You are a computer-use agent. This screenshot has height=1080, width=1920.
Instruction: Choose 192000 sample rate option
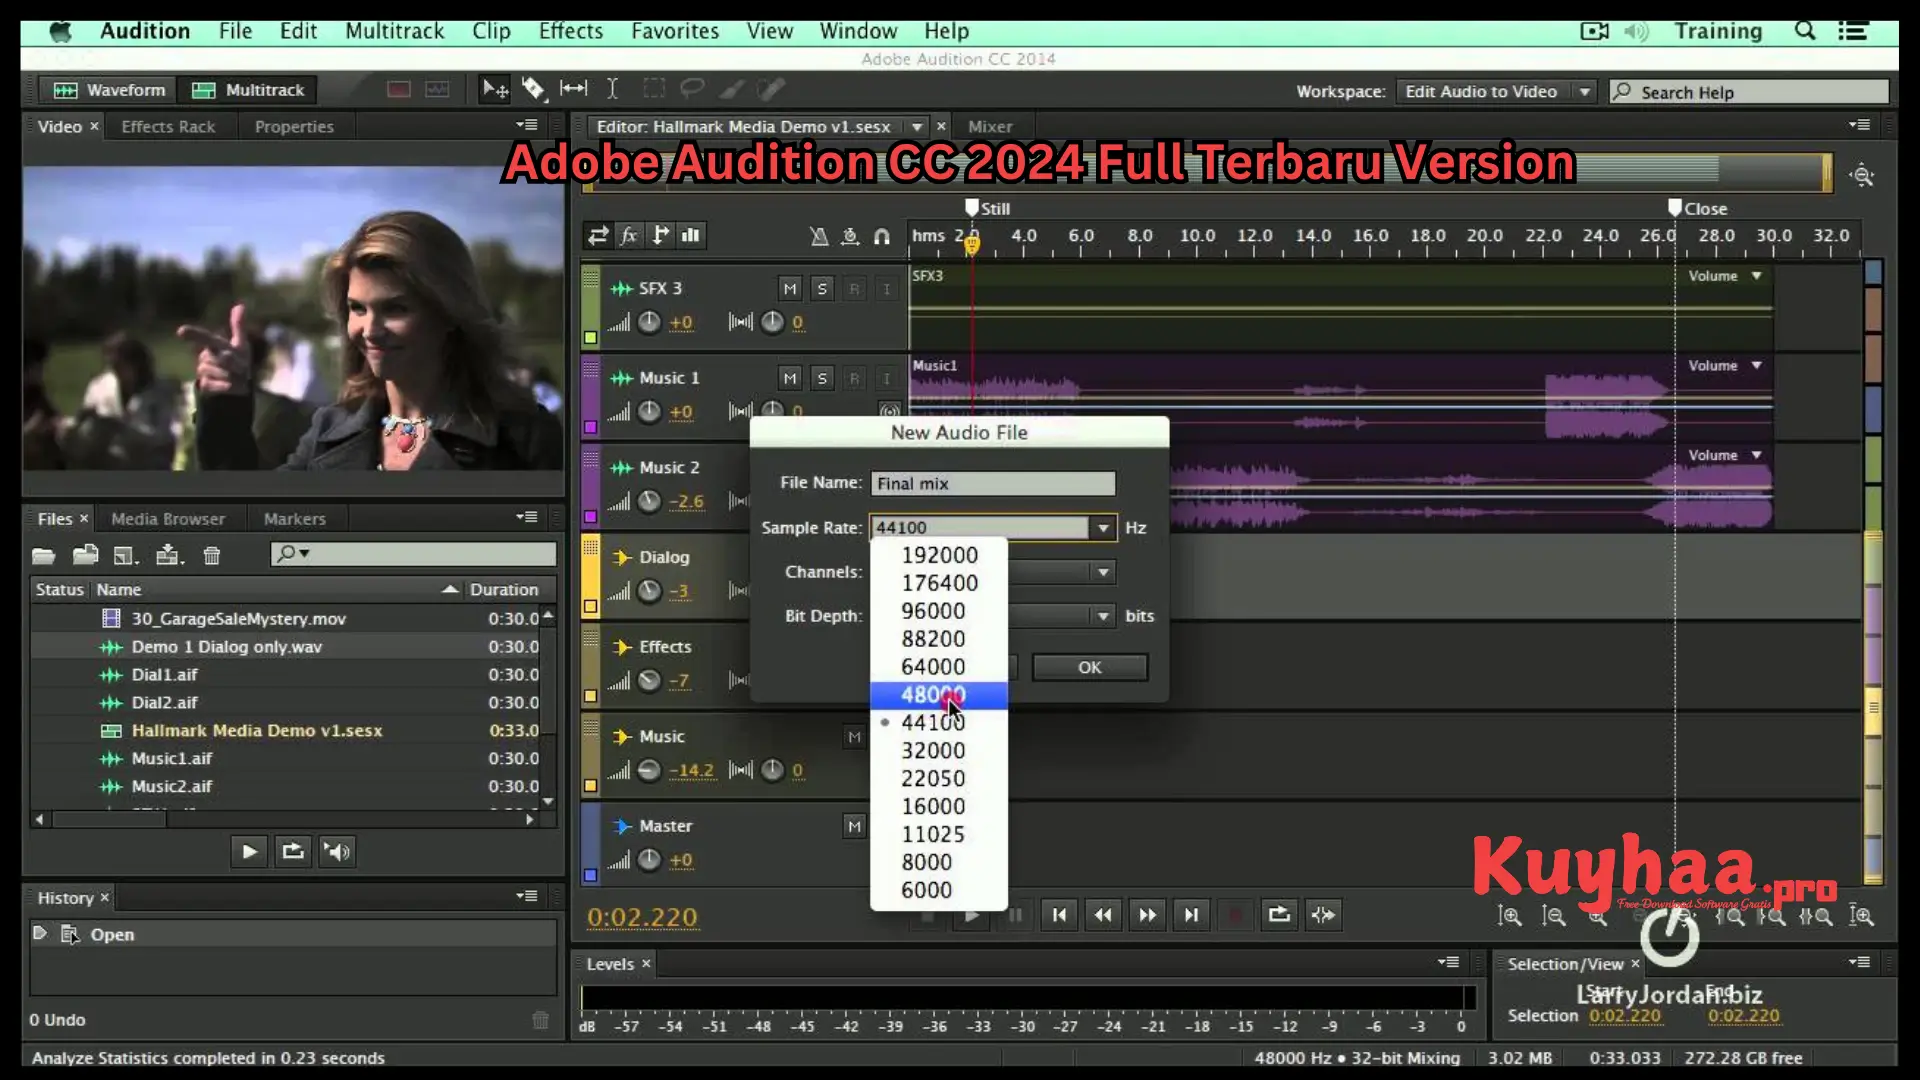pos(938,555)
